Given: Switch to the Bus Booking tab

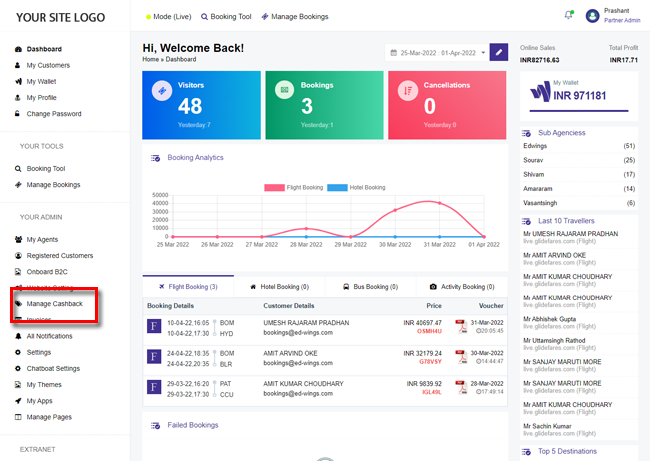Looking at the screenshot, I should (x=370, y=287).
